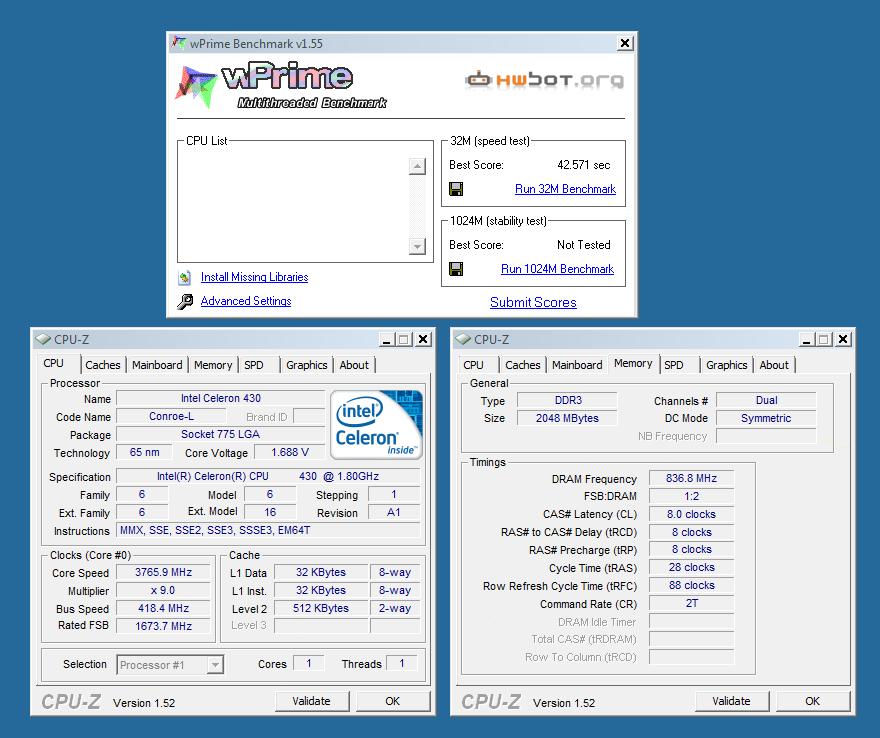Open About tab in left CPU-Z window
This screenshot has width=880, height=738.
click(354, 365)
